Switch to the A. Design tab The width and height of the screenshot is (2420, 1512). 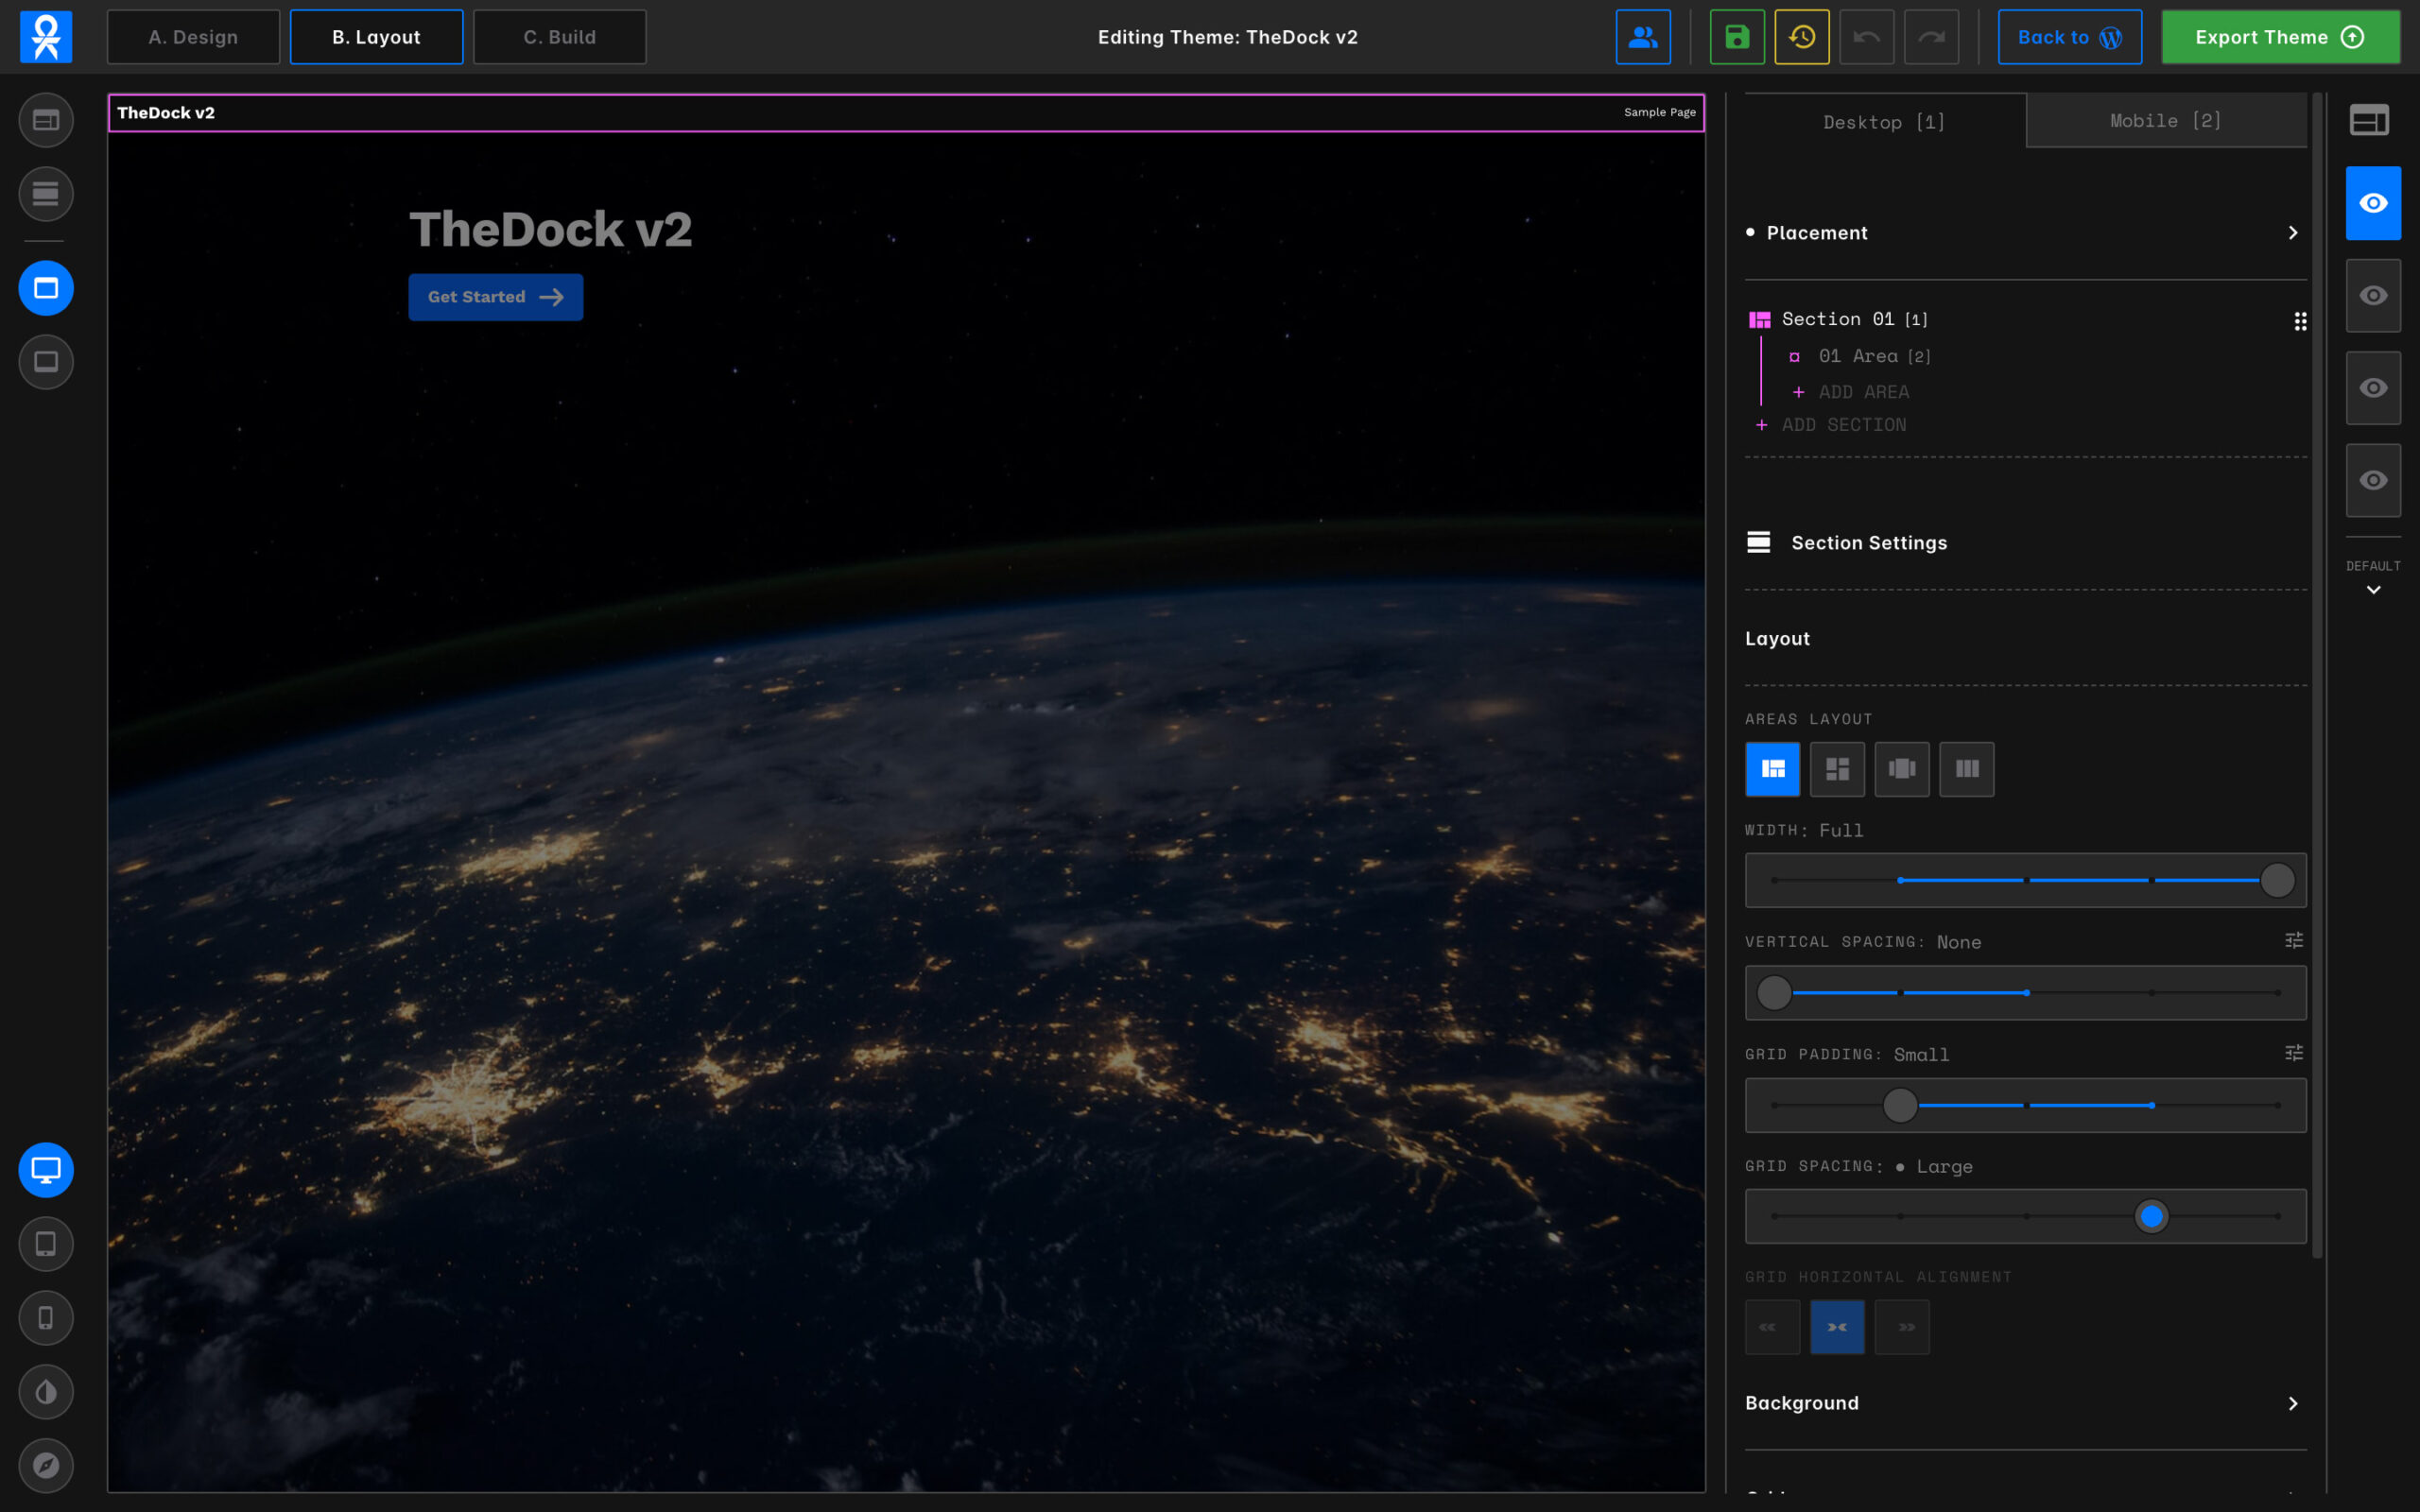[193, 37]
